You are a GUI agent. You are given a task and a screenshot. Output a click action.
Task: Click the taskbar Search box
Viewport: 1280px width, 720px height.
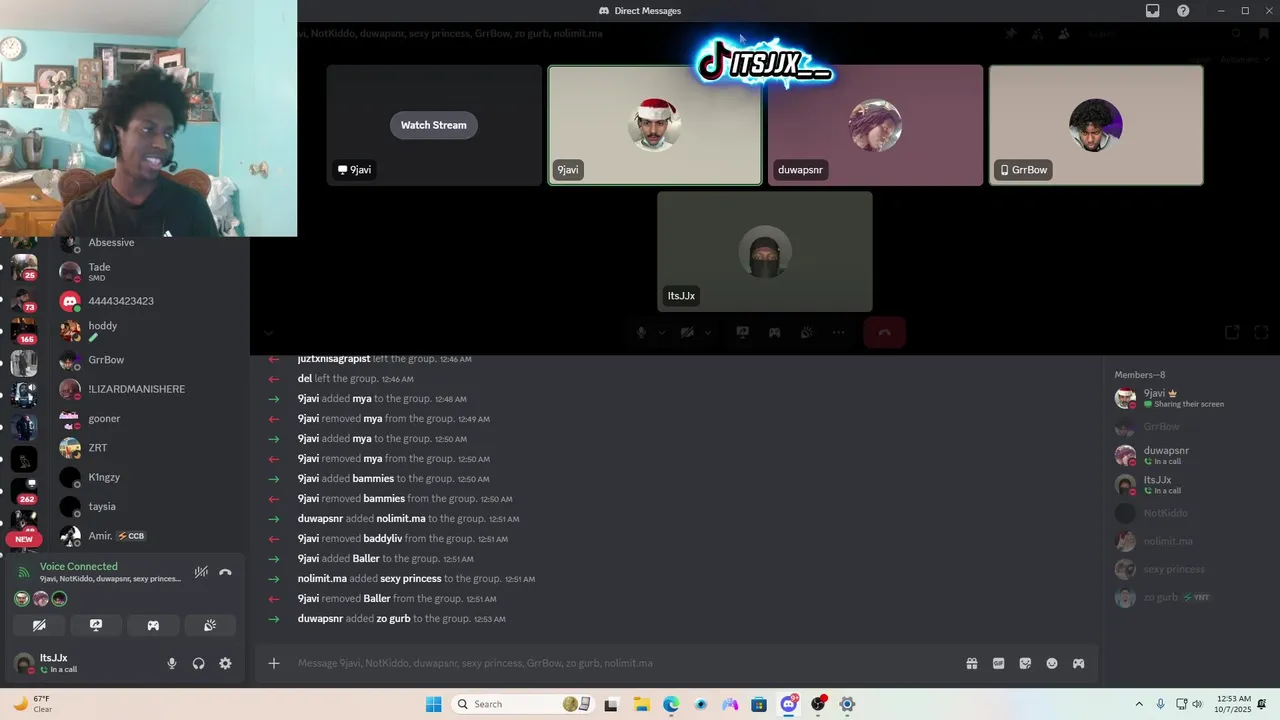click(523, 704)
